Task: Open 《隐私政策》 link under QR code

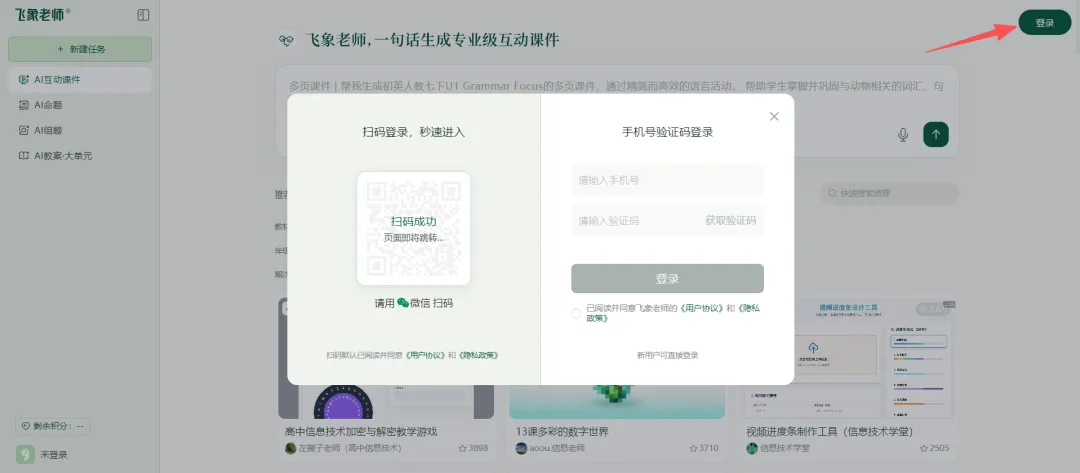Action: pos(478,355)
